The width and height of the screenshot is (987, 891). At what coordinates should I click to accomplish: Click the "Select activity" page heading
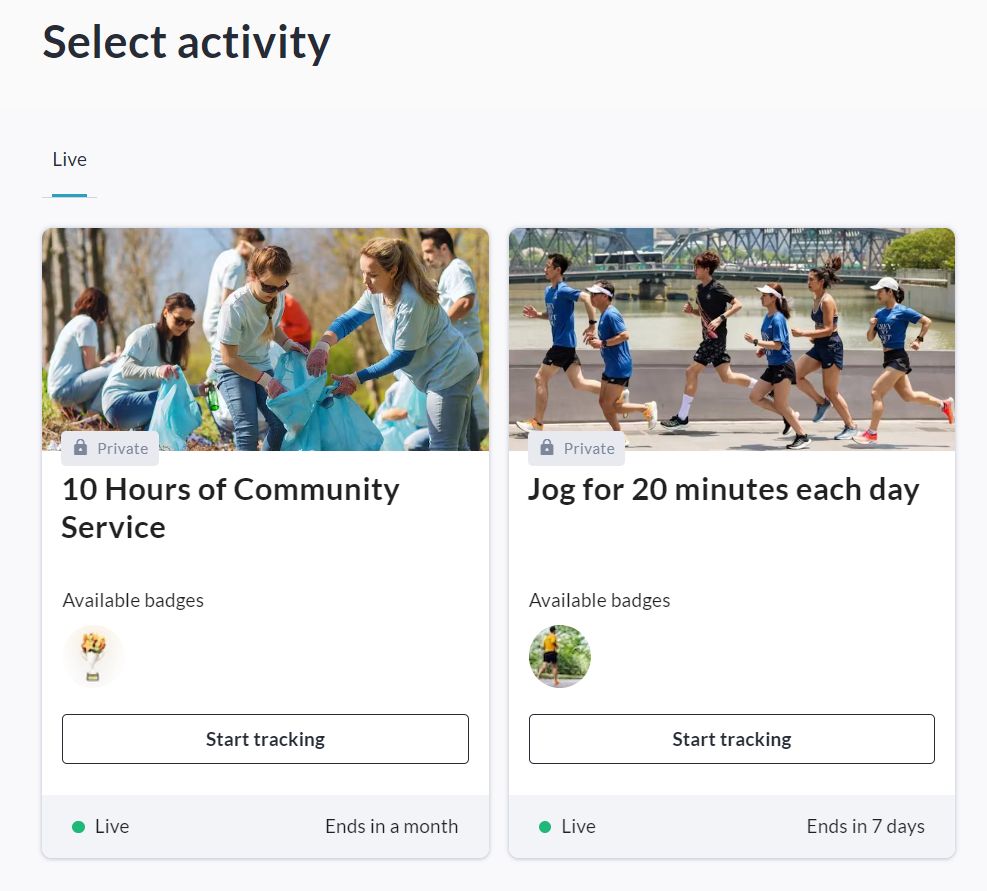tap(186, 42)
